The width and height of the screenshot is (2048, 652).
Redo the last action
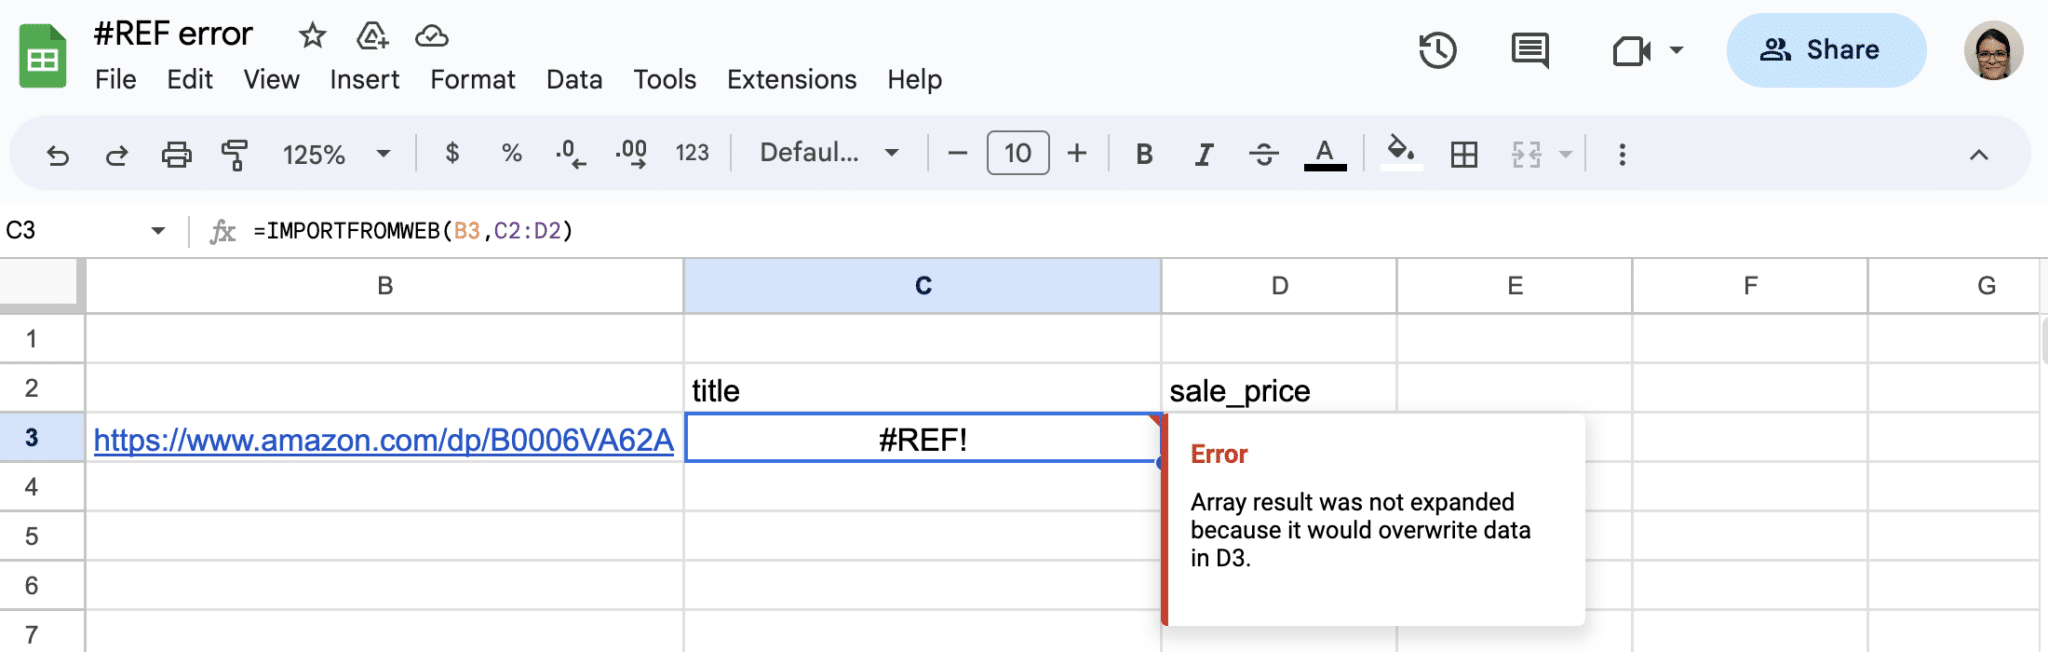[x=117, y=154]
